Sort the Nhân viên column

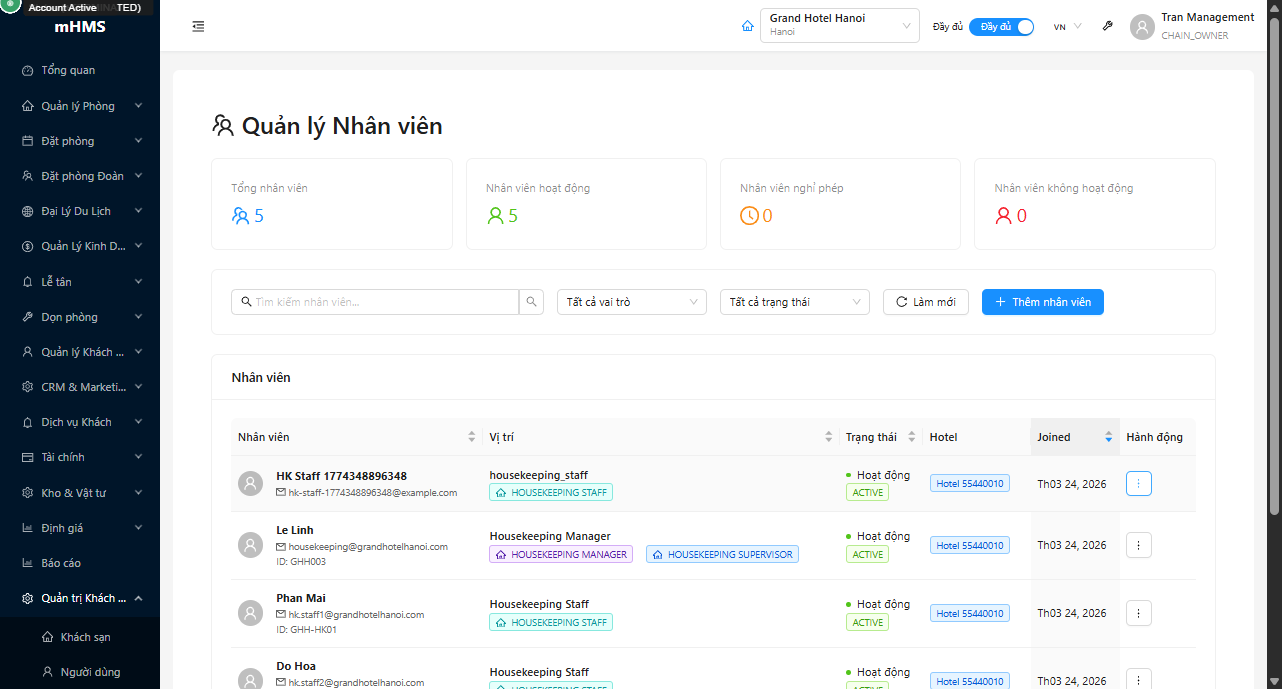tap(472, 437)
